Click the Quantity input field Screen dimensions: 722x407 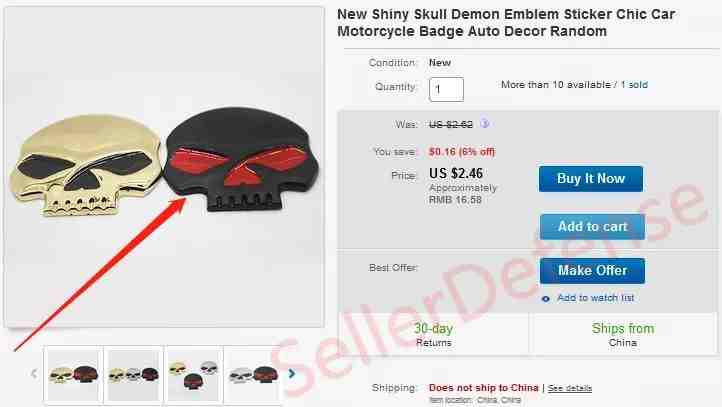click(x=446, y=89)
